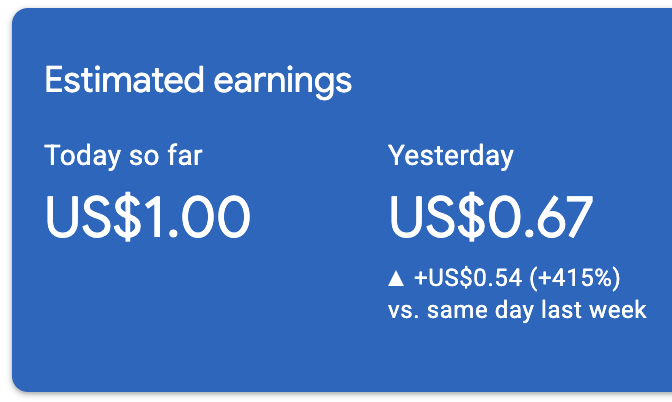Select the "Yesterday" label
This screenshot has width=672, height=402.
pyautogui.click(x=450, y=156)
